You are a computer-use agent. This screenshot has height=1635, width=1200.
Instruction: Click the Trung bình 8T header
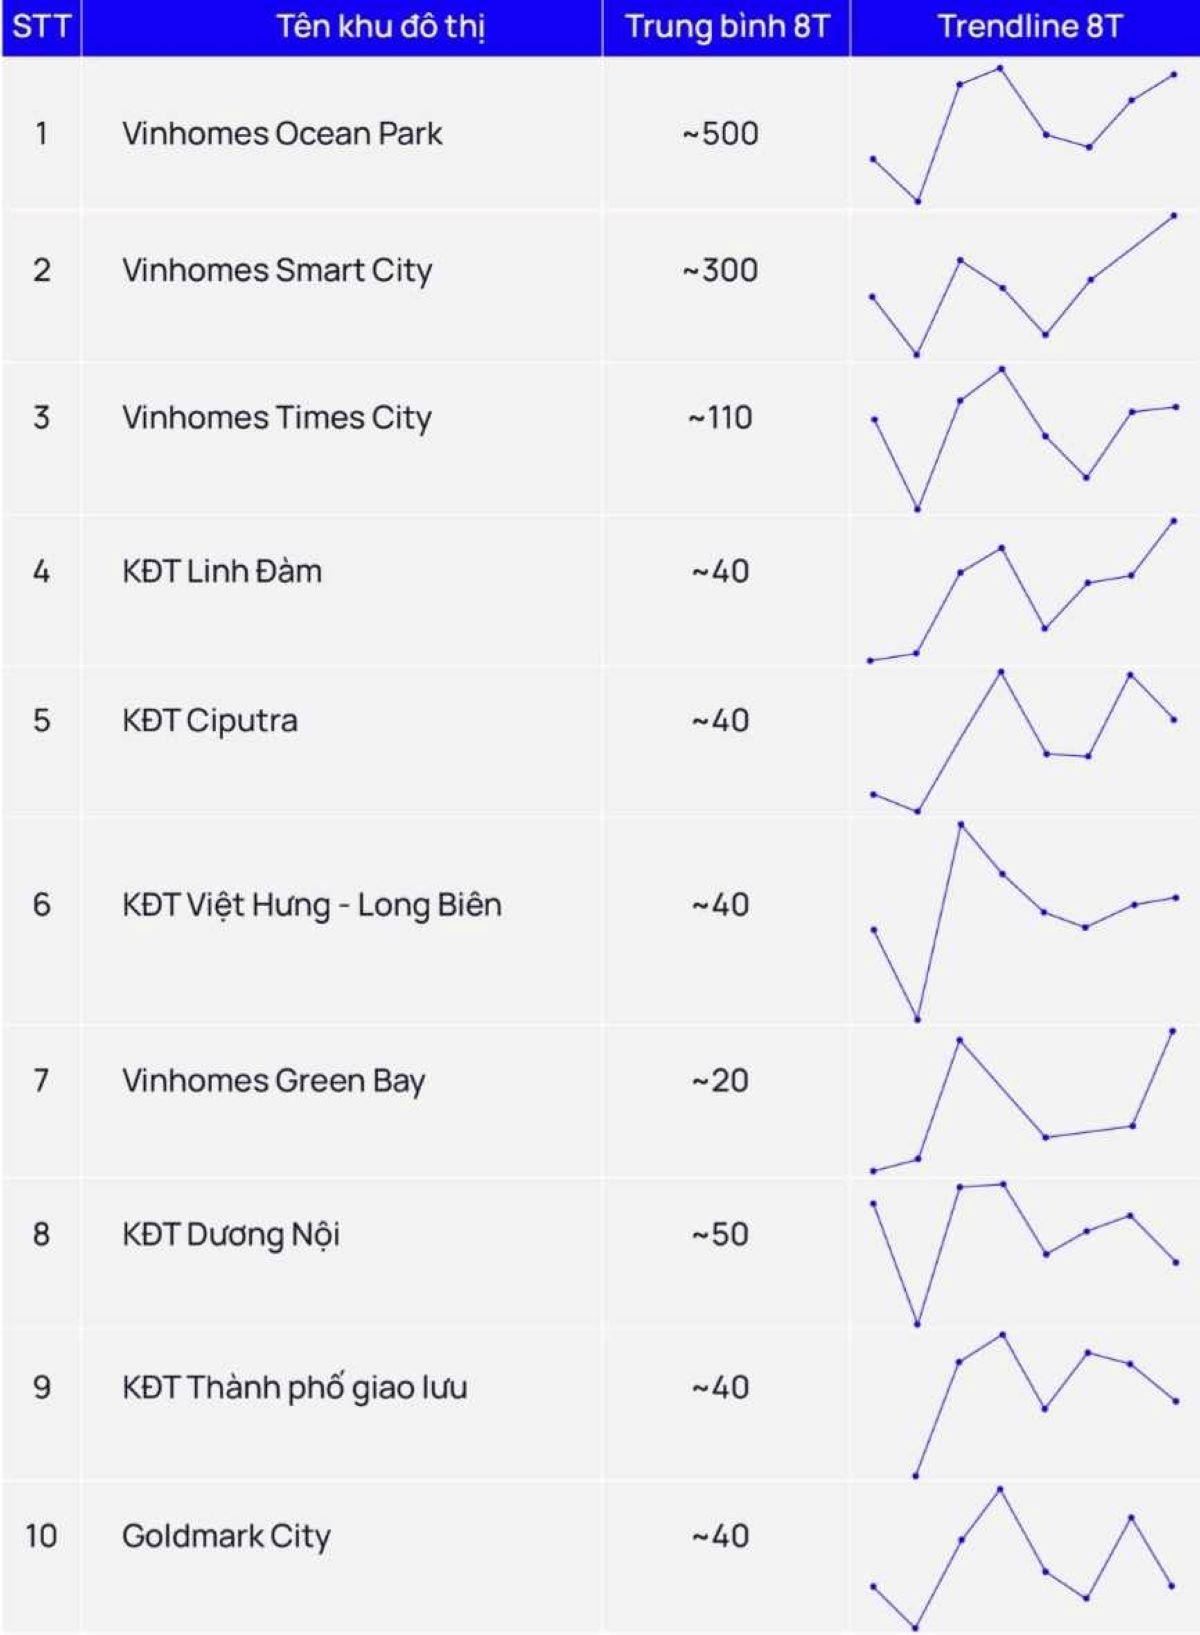[727, 26]
